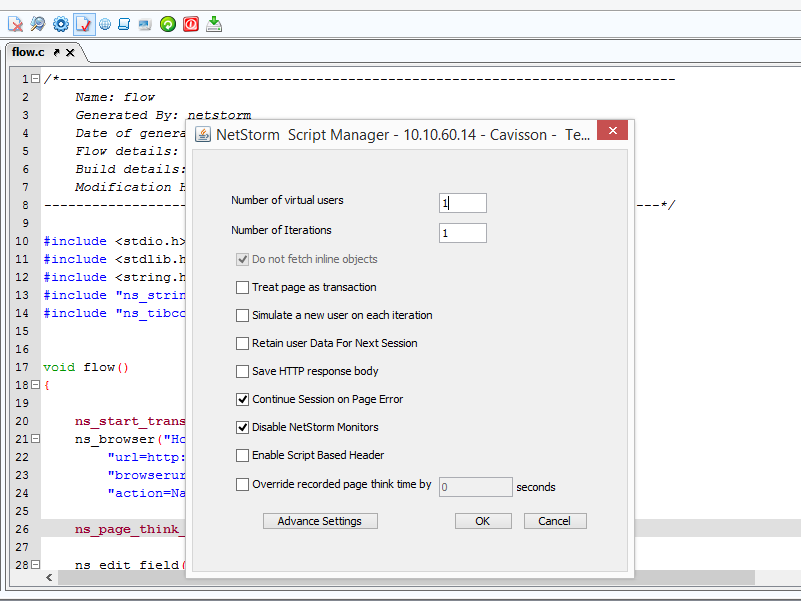Click the green arrow download-to-drive icon
The height and width of the screenshot is (601, 801).
[214, 24]
